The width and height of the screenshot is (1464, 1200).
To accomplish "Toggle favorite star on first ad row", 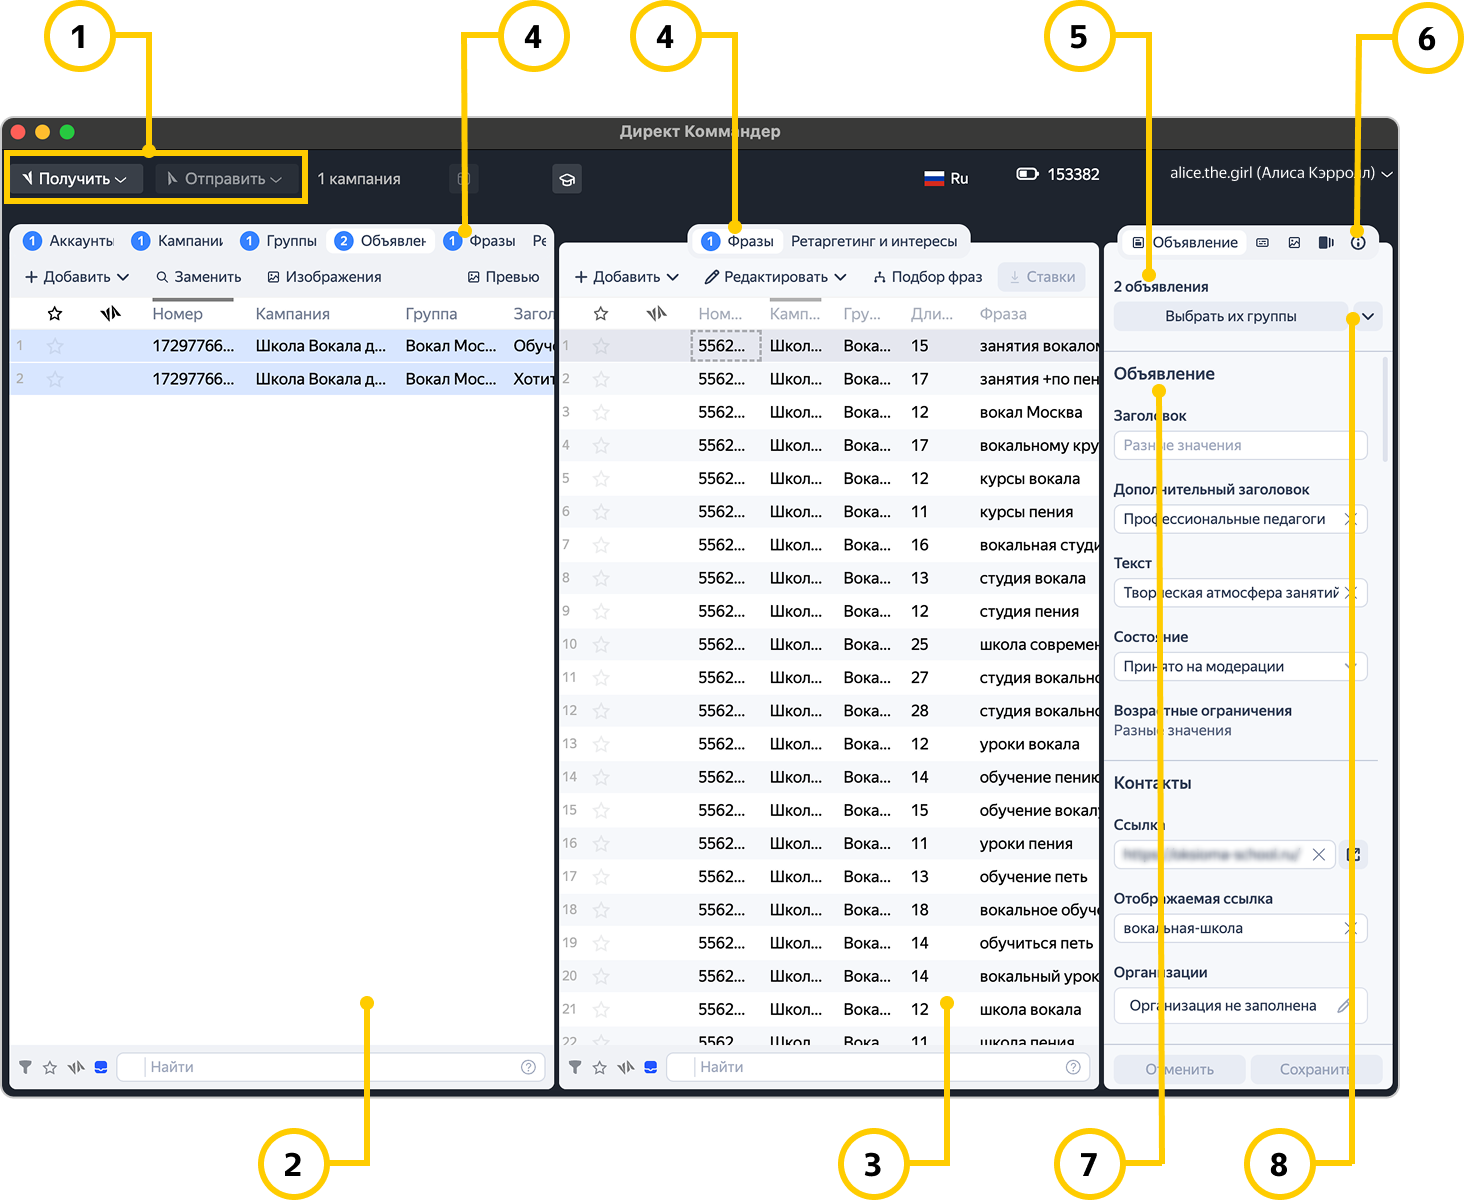I will point(55,346).
